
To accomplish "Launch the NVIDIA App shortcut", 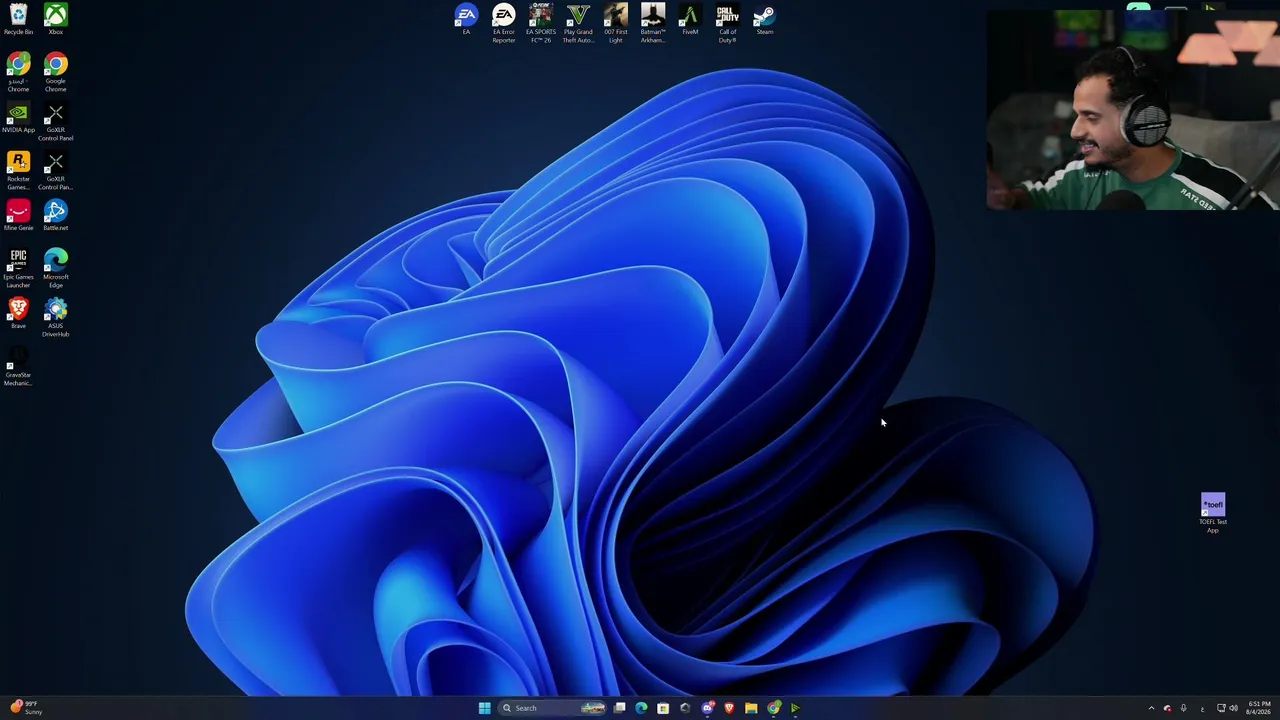I will 18,118.
